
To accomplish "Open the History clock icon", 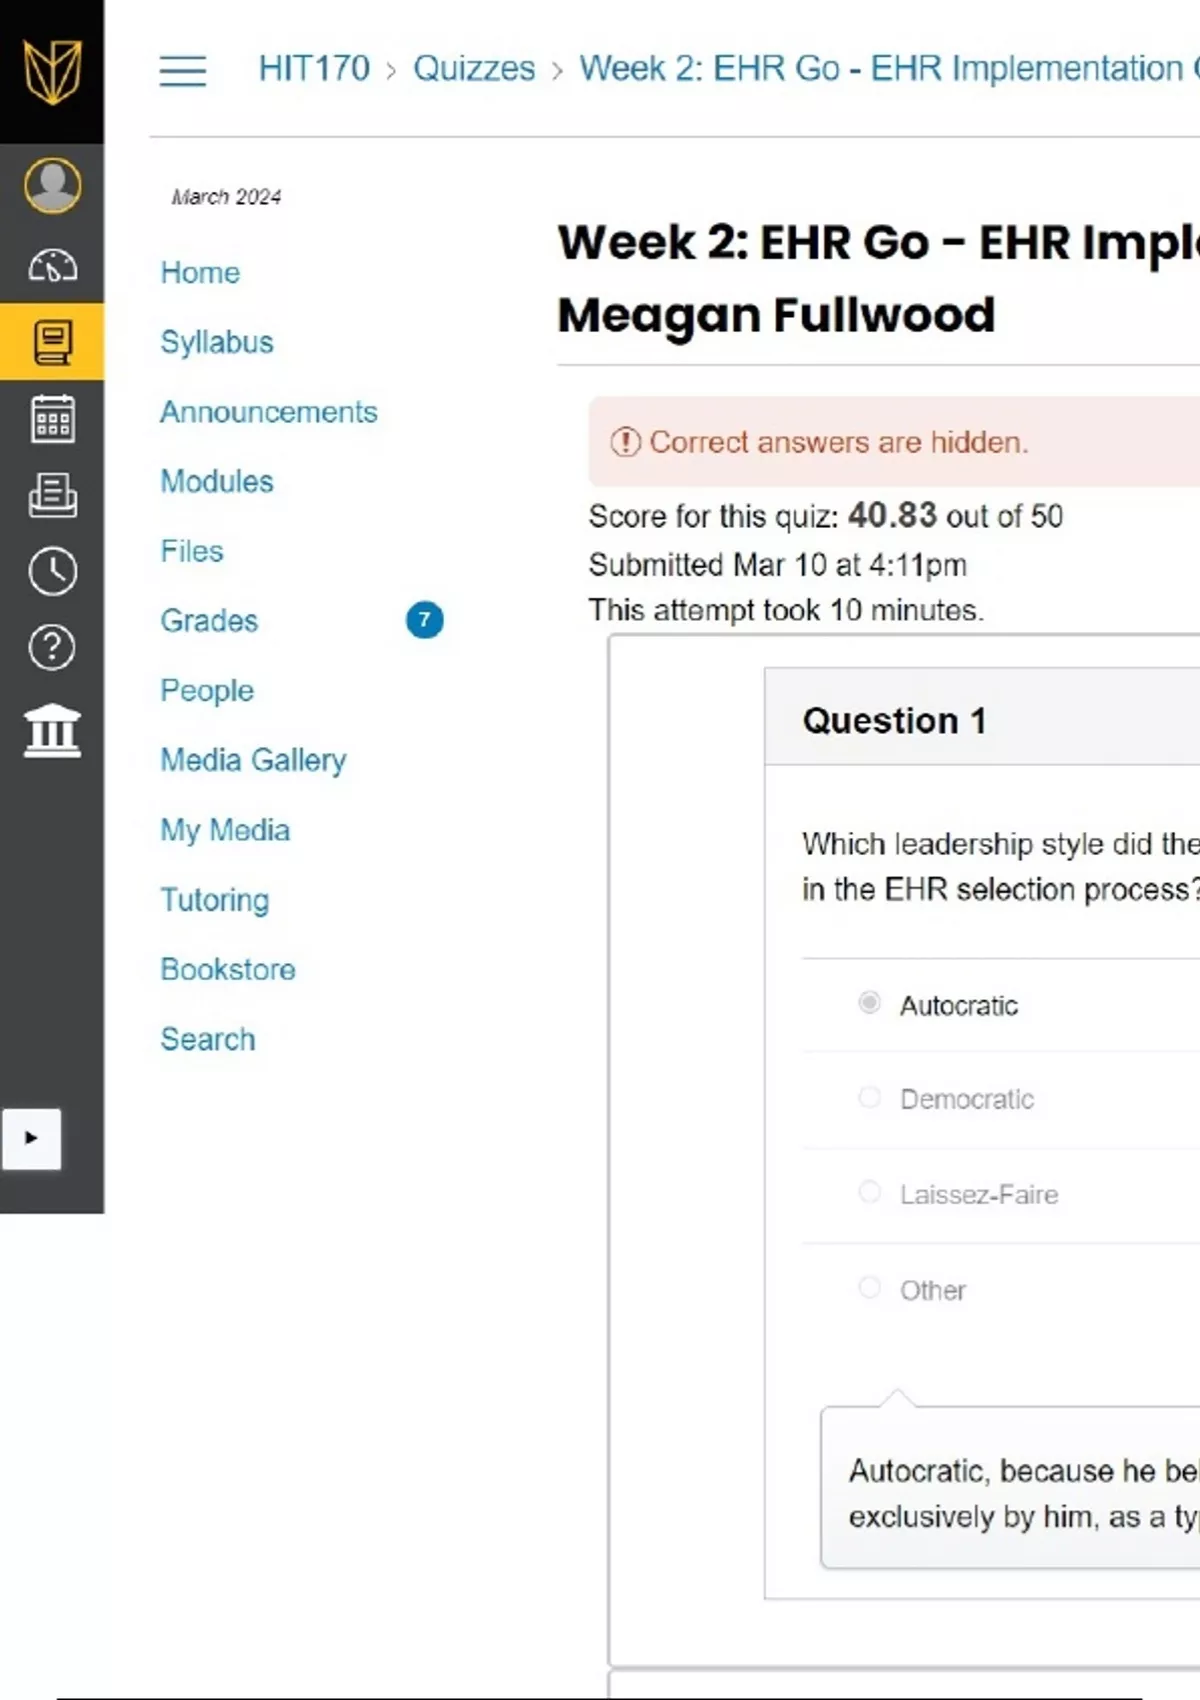I will point(52,571).
